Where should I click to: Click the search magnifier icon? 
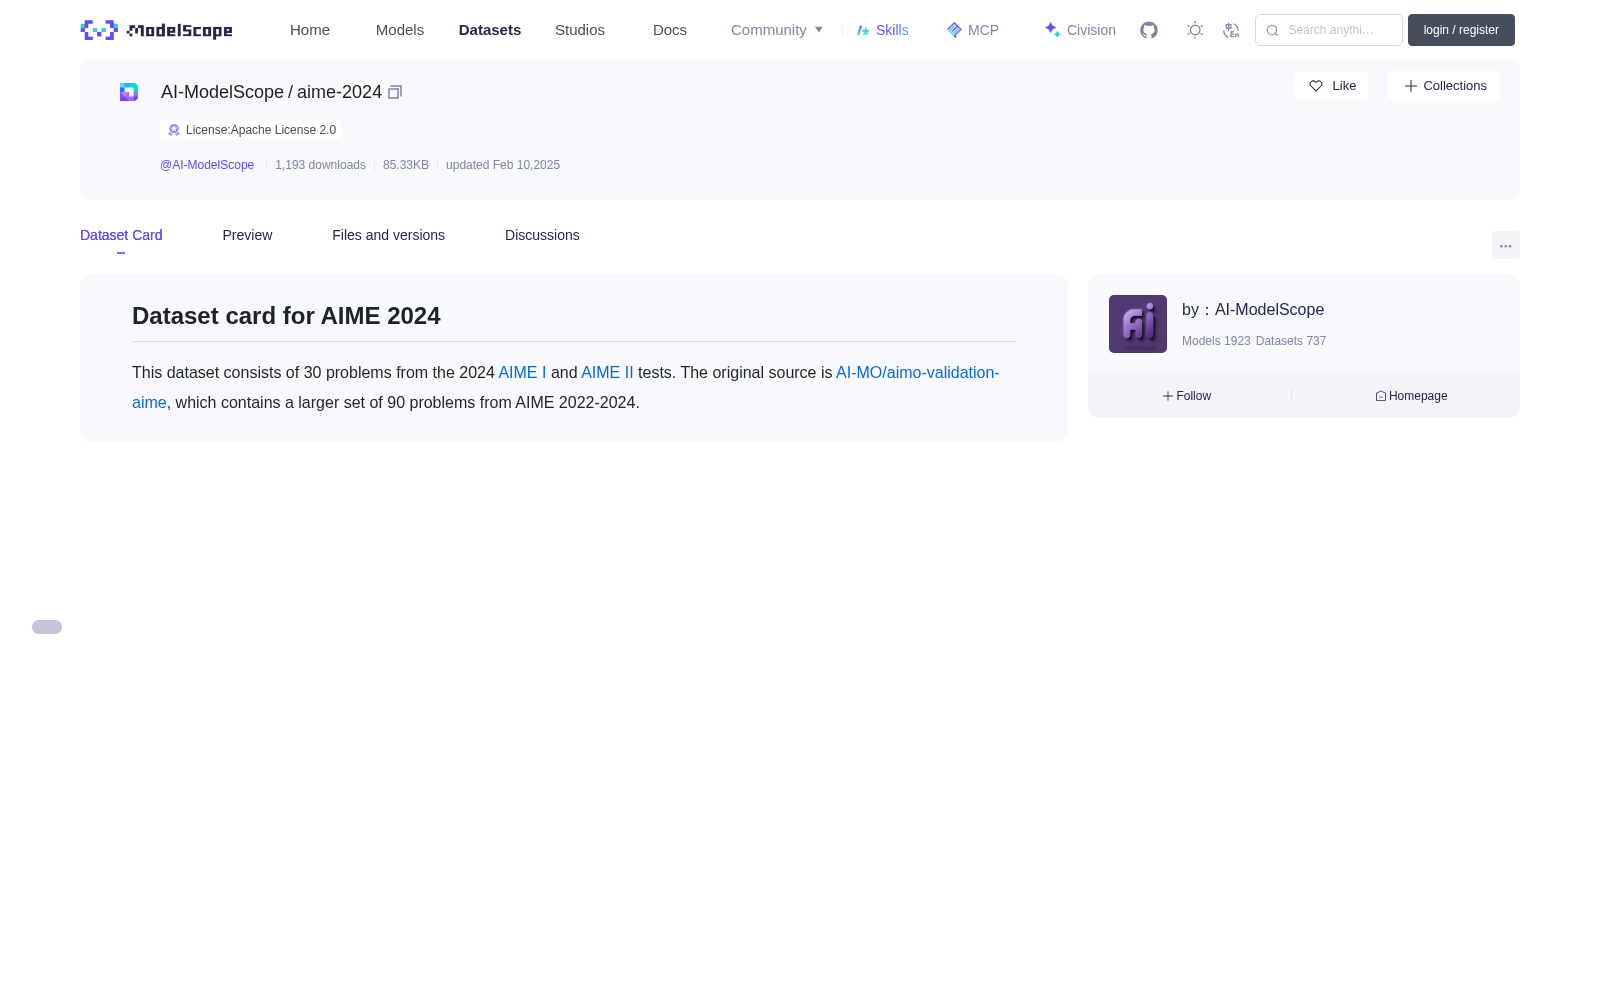1272,30
